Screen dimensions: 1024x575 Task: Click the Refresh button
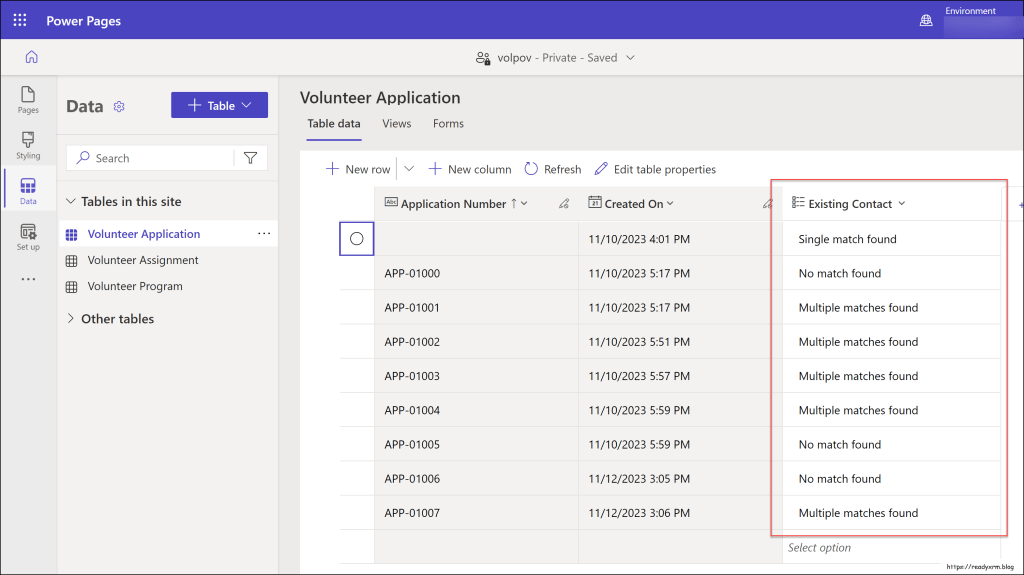point(552,169)
